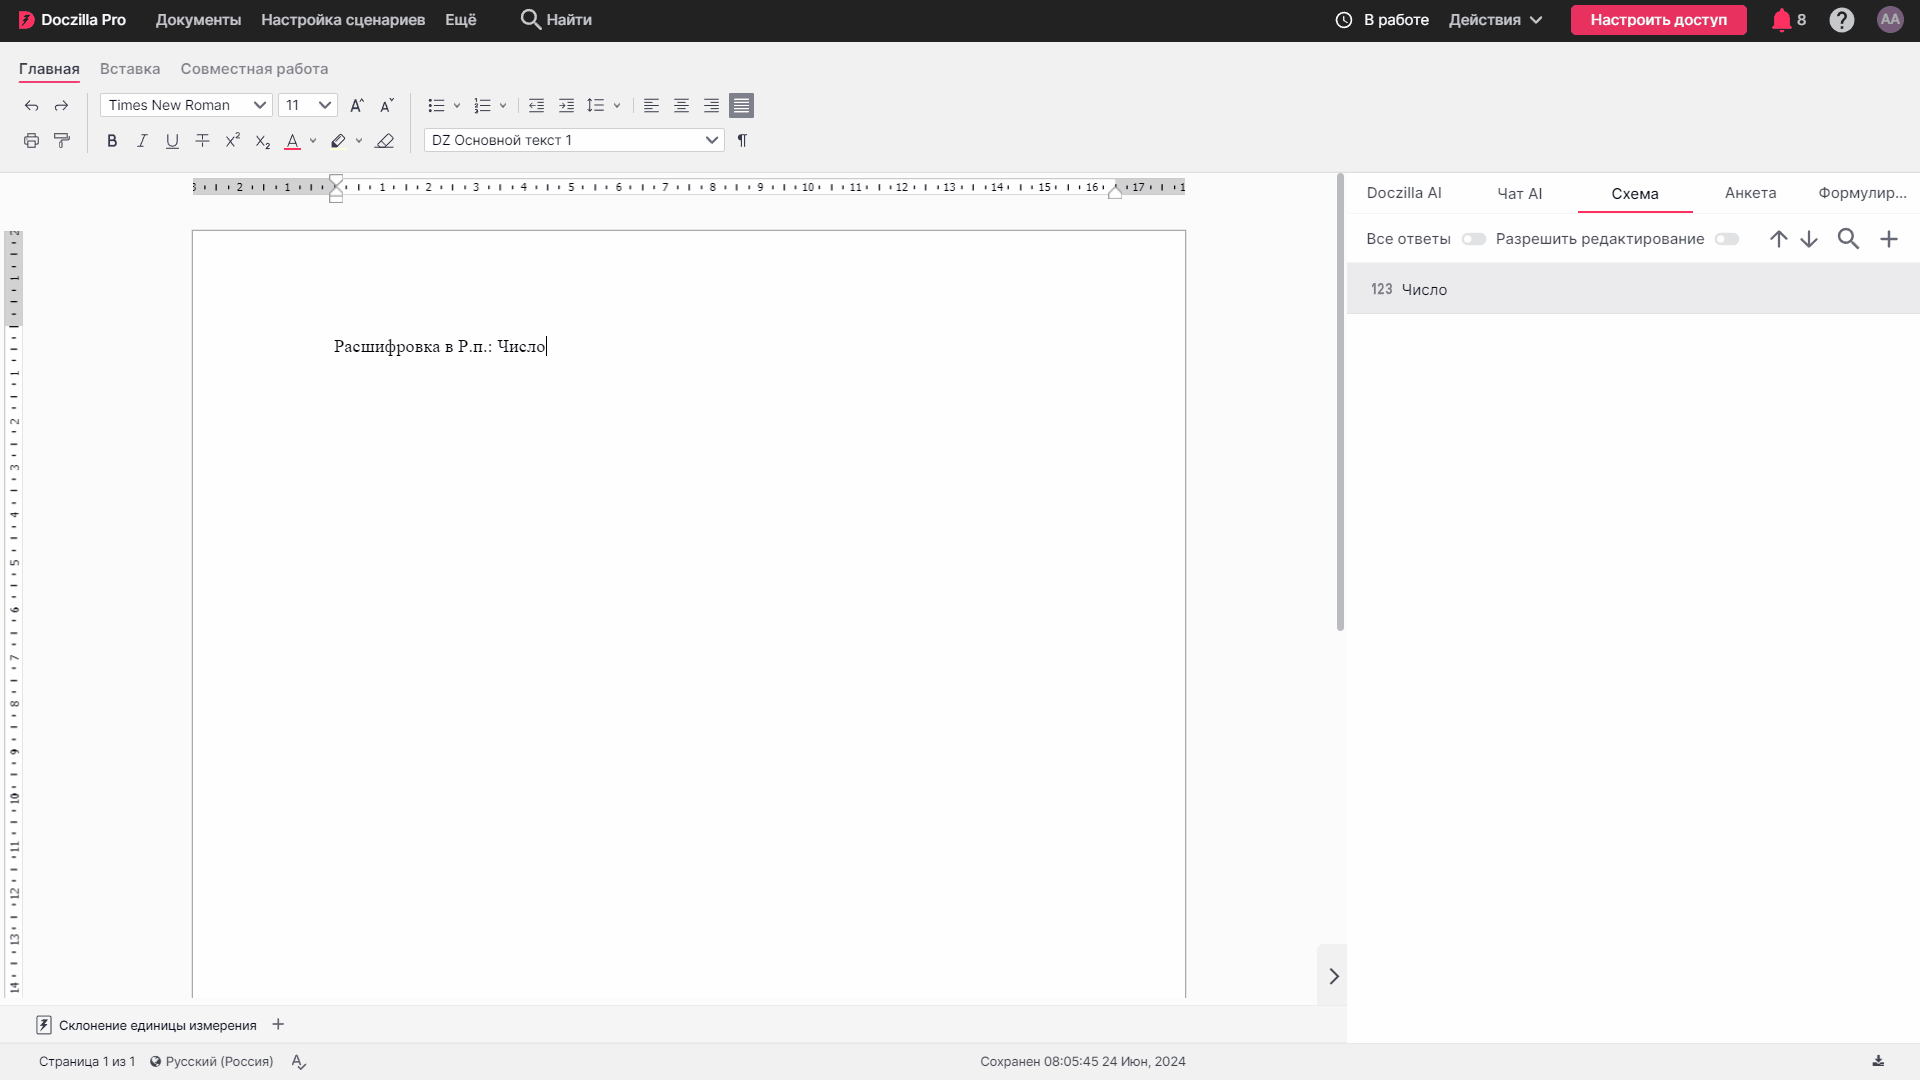The width and height of the screenshot is (1920, 1080).
Task: Open Настройка сценариев menu
Action: [x=343, y=20]
